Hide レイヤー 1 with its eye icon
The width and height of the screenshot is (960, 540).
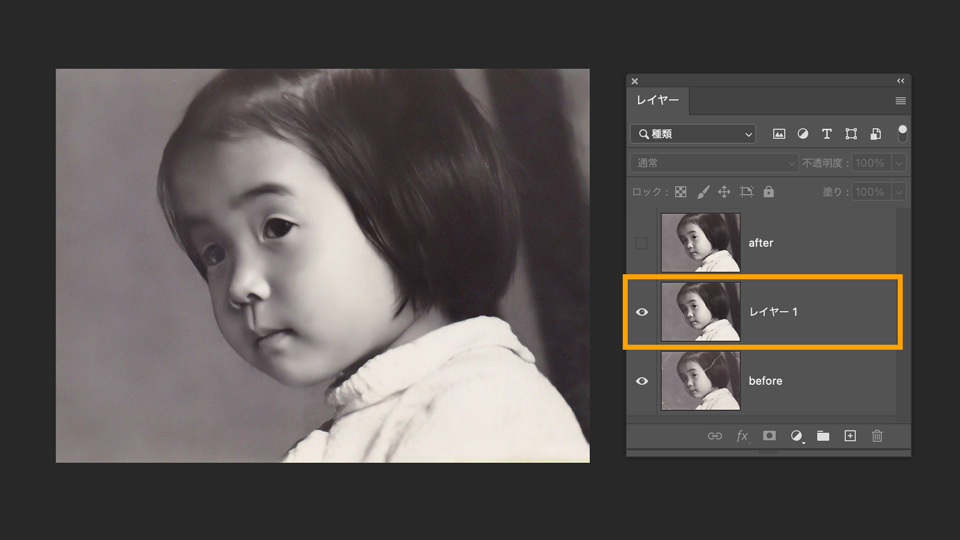pos(642,312)
